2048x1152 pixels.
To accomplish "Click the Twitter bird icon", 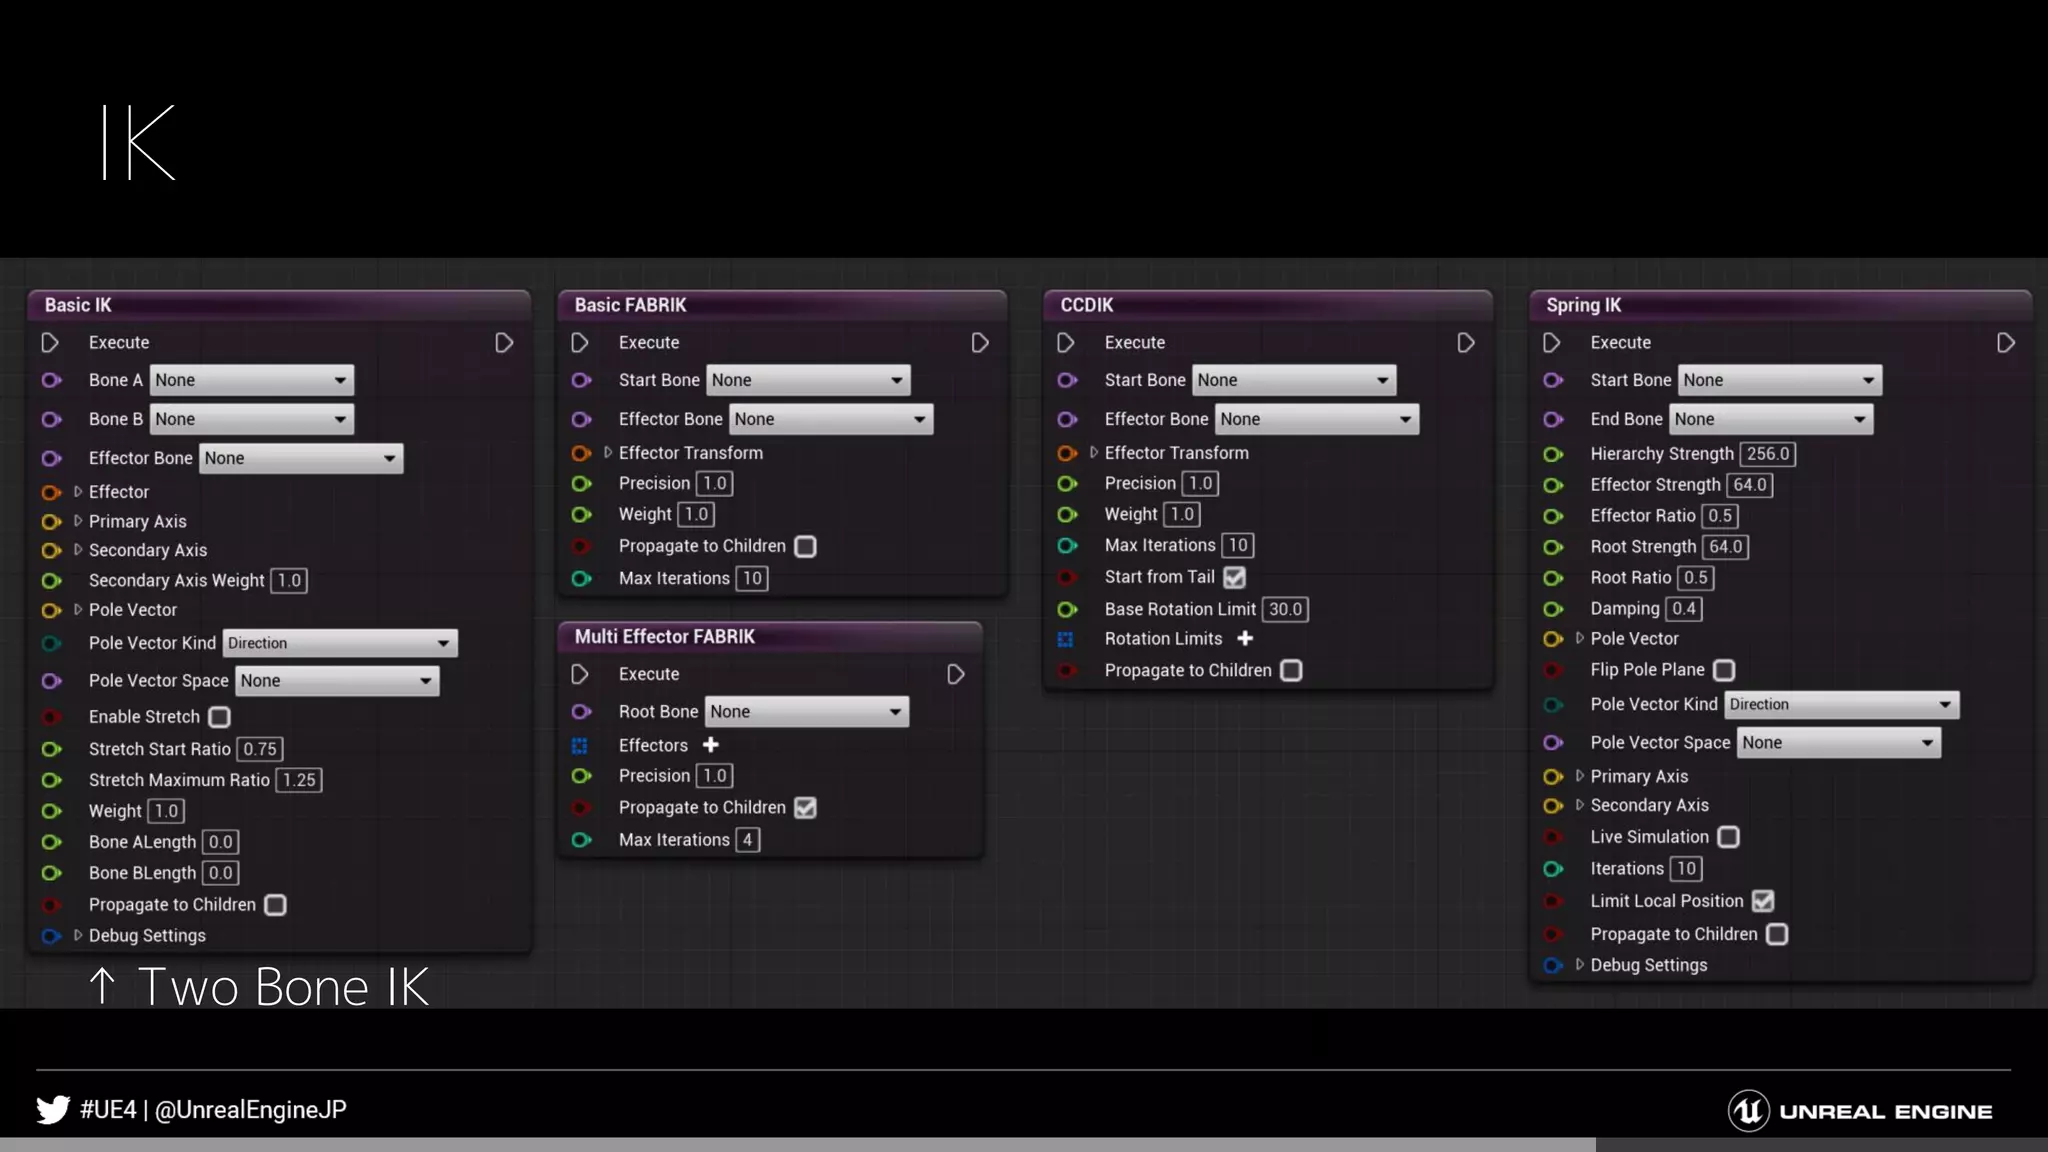I will [x=53, y=1110].
